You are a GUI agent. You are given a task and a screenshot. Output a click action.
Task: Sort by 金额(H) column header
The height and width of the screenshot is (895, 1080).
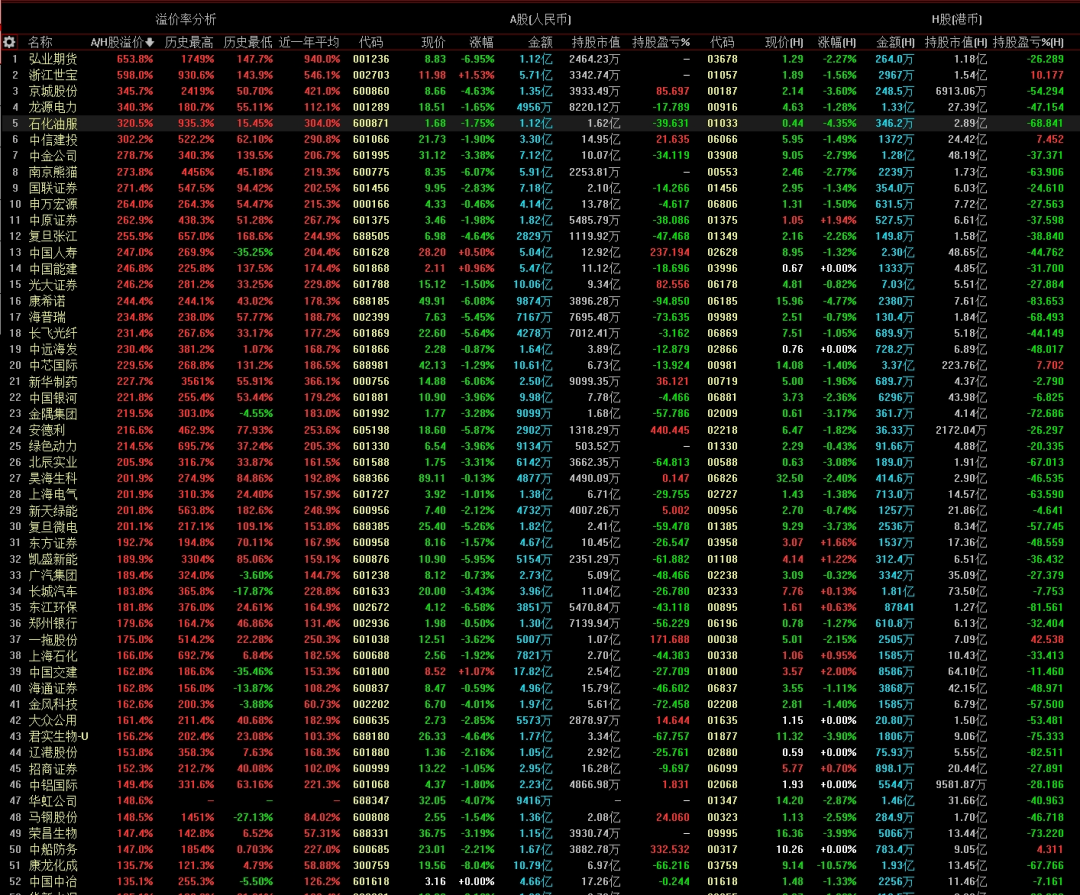pyautogui.click(x=895, y=43)
